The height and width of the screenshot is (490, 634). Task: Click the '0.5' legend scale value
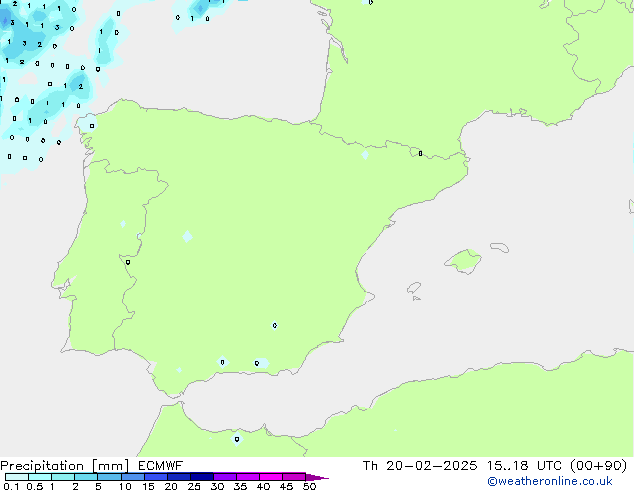coord(35,486)
